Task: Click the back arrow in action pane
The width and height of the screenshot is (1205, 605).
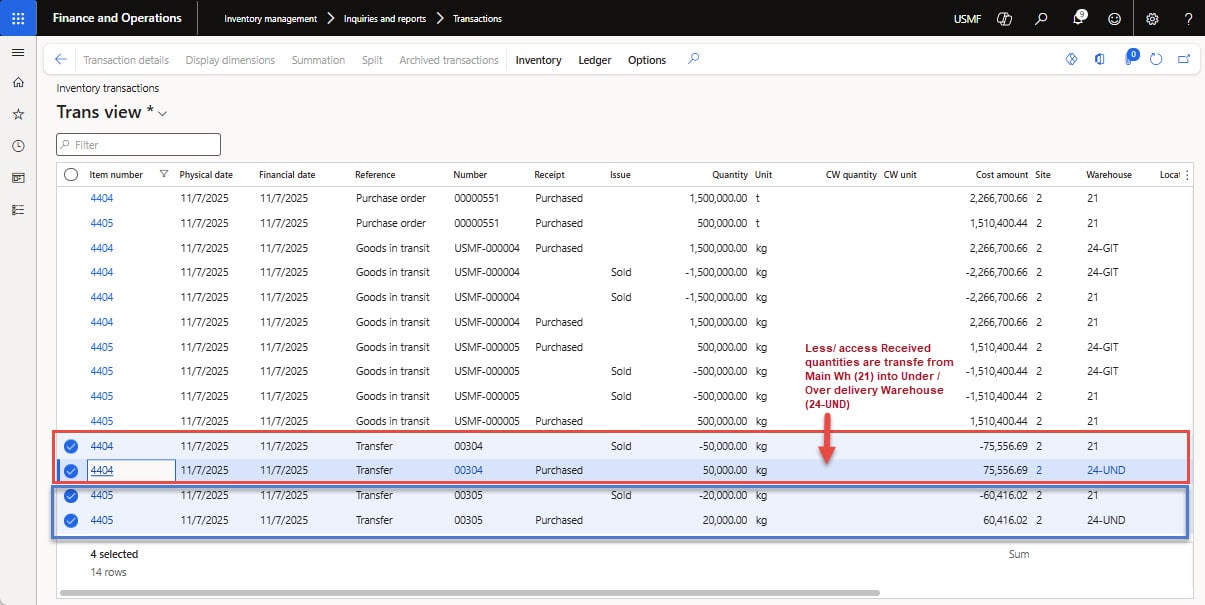Action: click(x=61, y=60)
